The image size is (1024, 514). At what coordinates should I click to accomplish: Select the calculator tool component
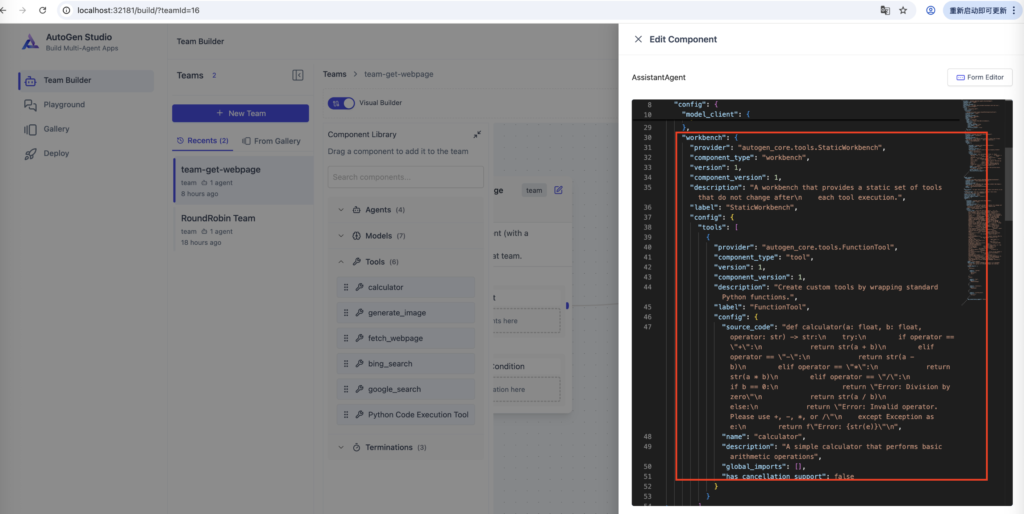406,287
